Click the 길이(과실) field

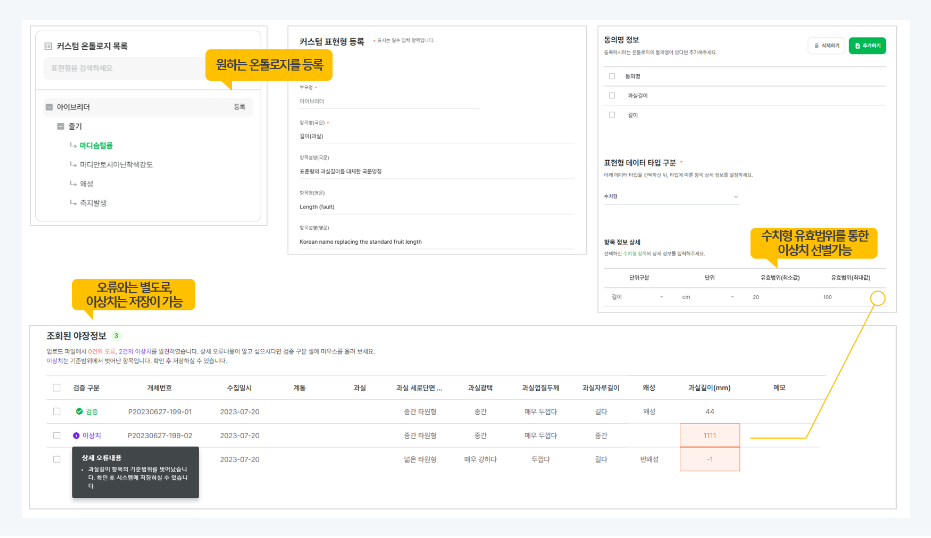pyautogui.click(x=436, y=137)
